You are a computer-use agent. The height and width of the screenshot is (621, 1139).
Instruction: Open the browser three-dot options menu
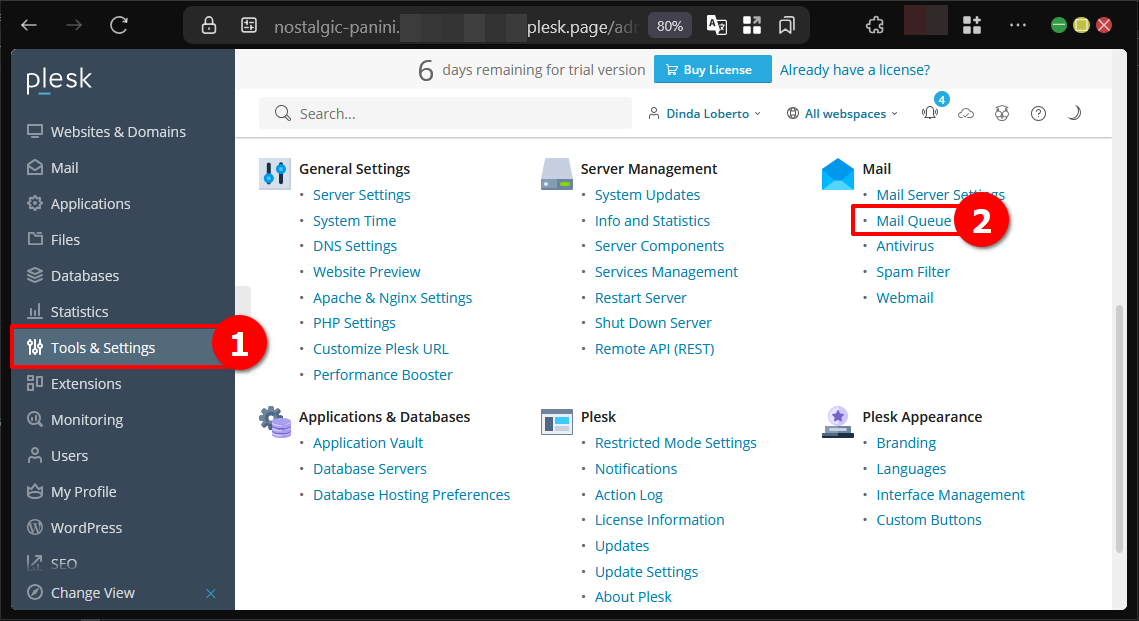coord(1018,24)
